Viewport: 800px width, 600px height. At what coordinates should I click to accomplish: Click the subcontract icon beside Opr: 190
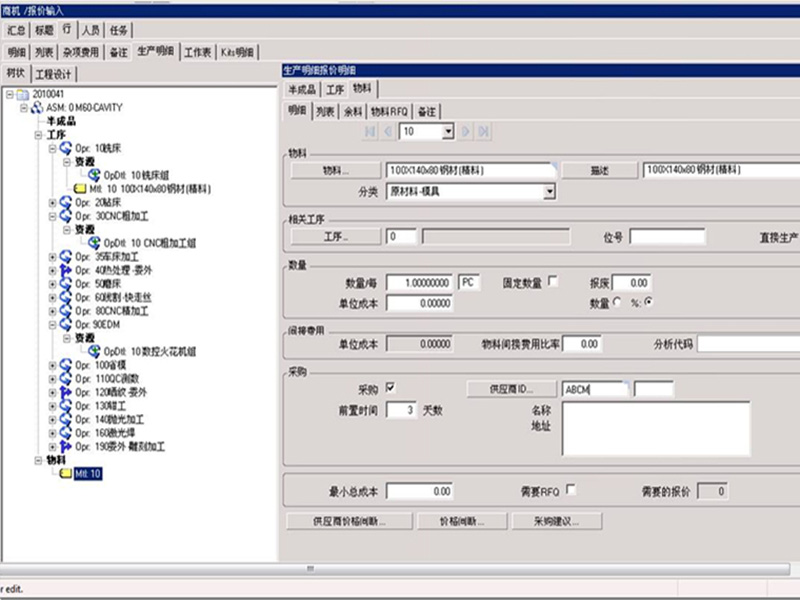point(66,446)
